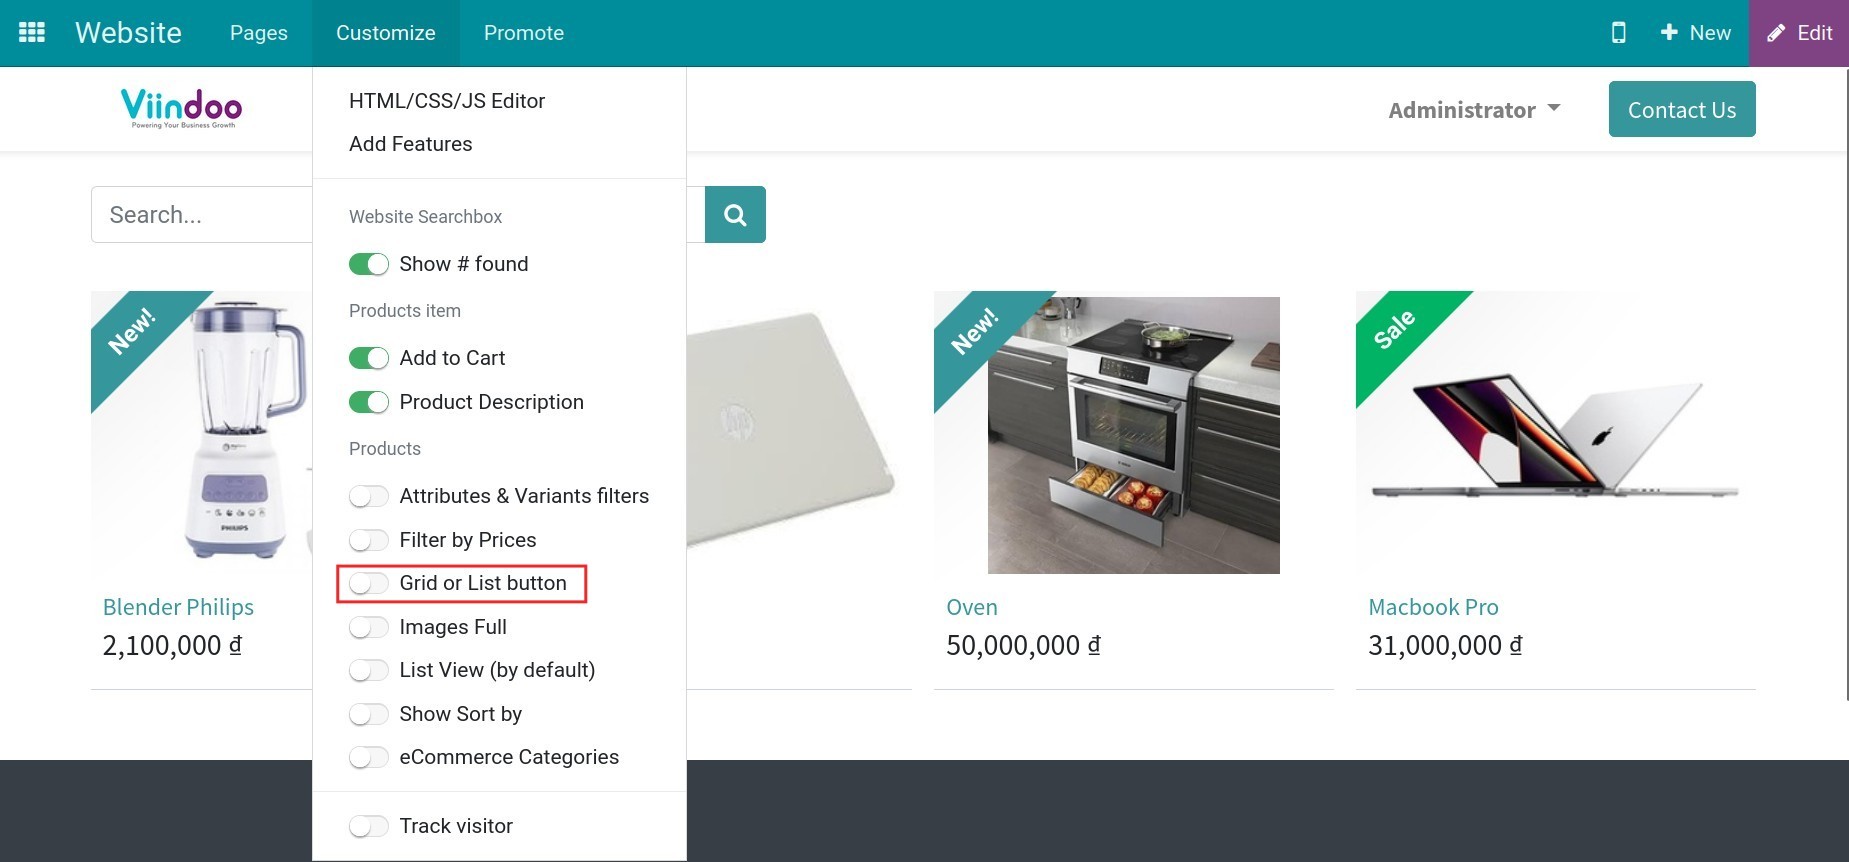Turn off the Add to Cart toggle
This screenshot has width=1849, height=862.
369,358
